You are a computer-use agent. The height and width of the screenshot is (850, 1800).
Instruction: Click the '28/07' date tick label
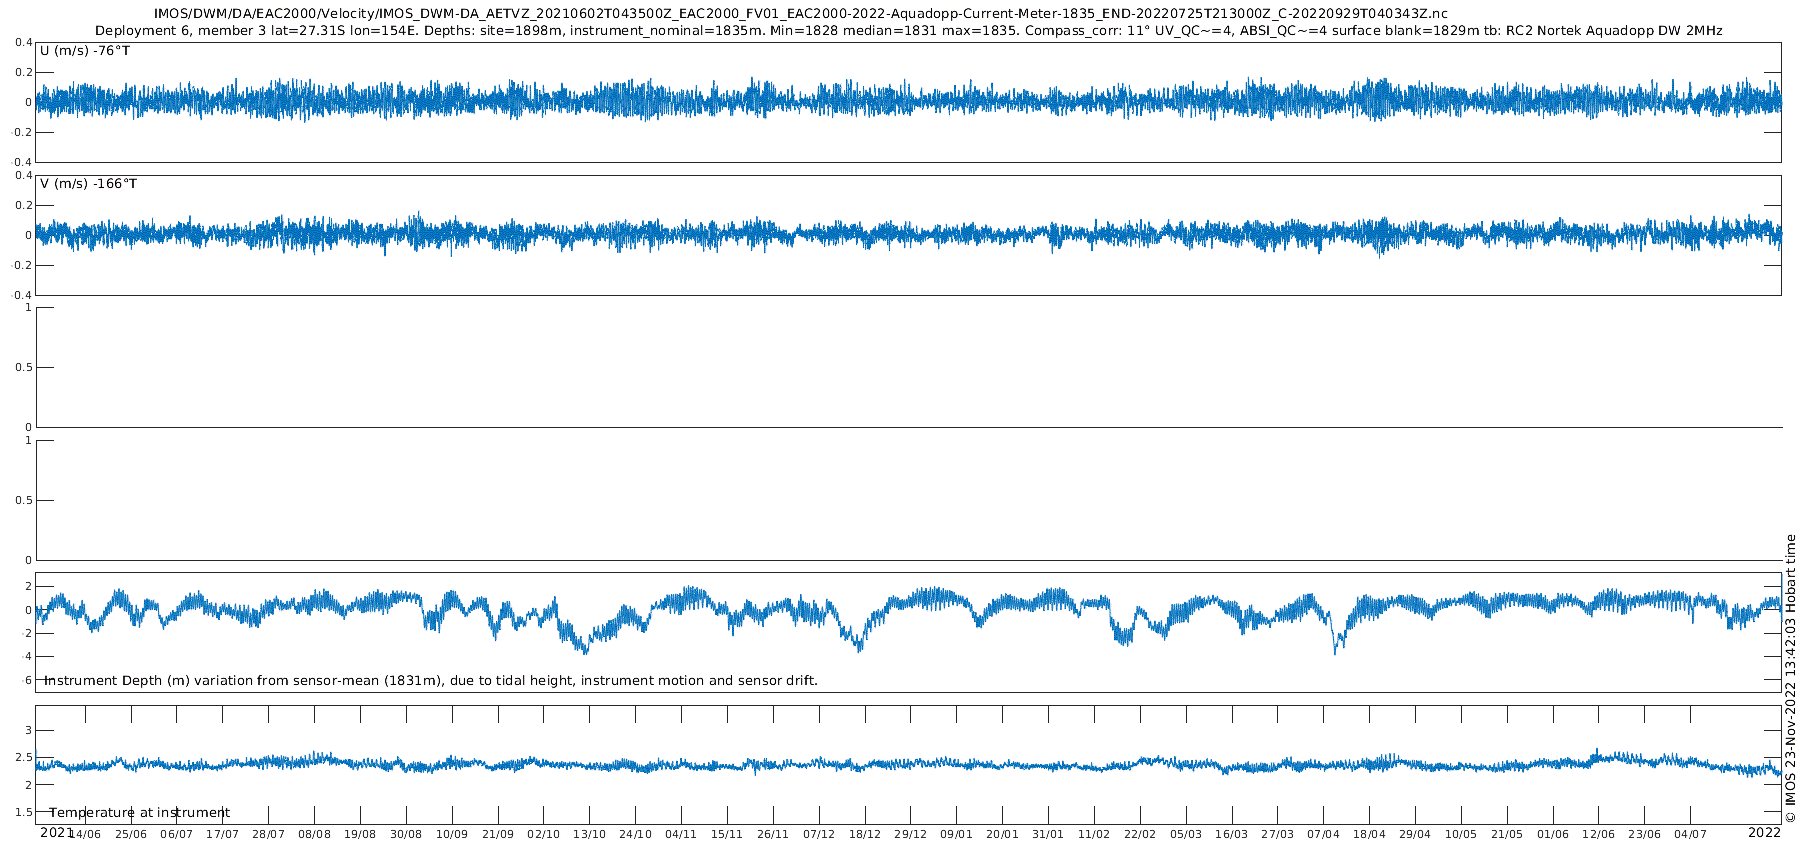[x=269, y=834]
